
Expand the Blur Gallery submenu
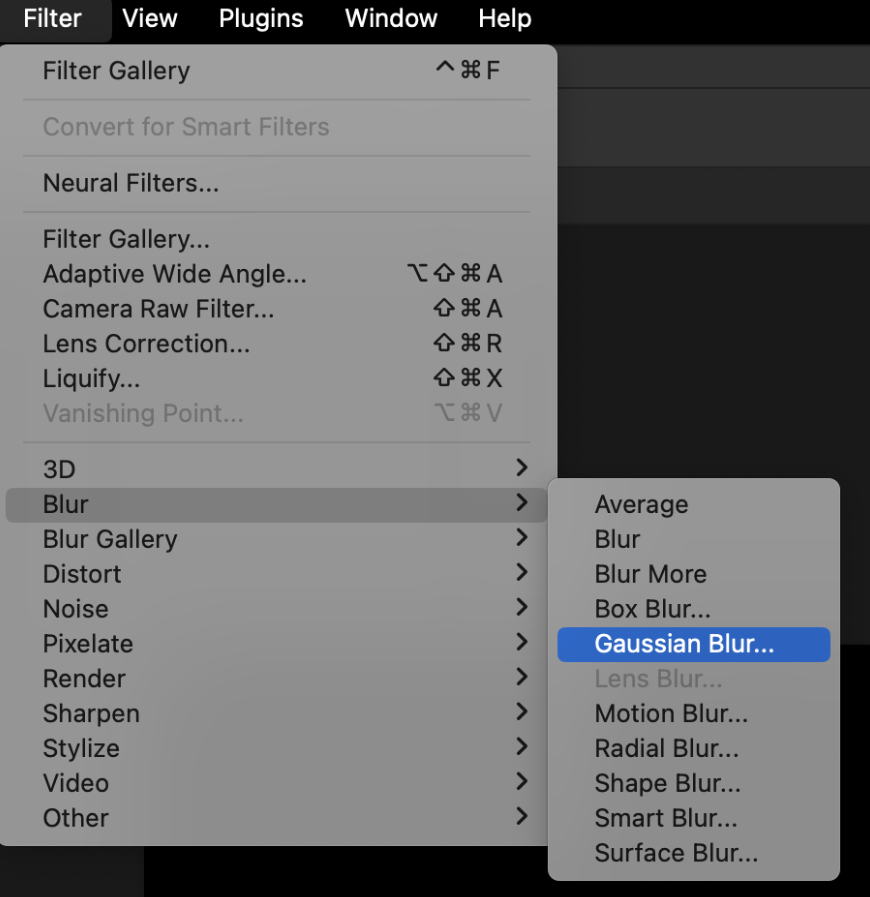(110, 539)
